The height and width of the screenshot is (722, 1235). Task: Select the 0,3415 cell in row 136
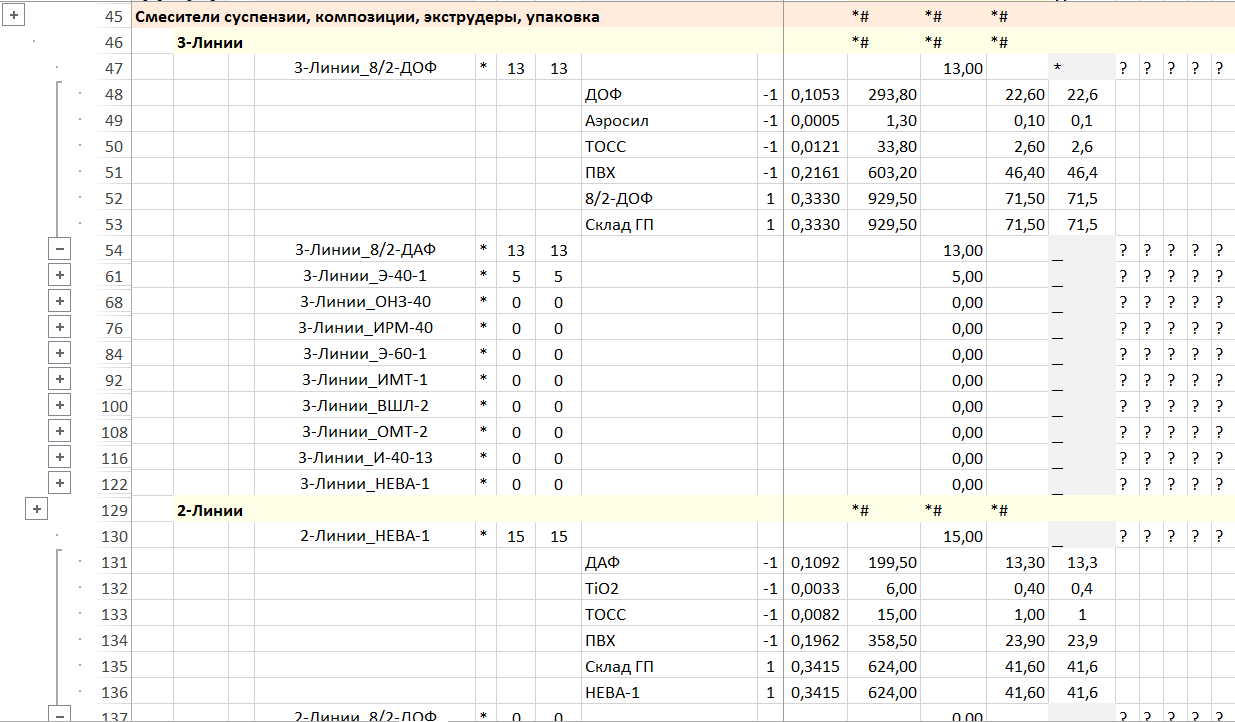tap(815, 693)
